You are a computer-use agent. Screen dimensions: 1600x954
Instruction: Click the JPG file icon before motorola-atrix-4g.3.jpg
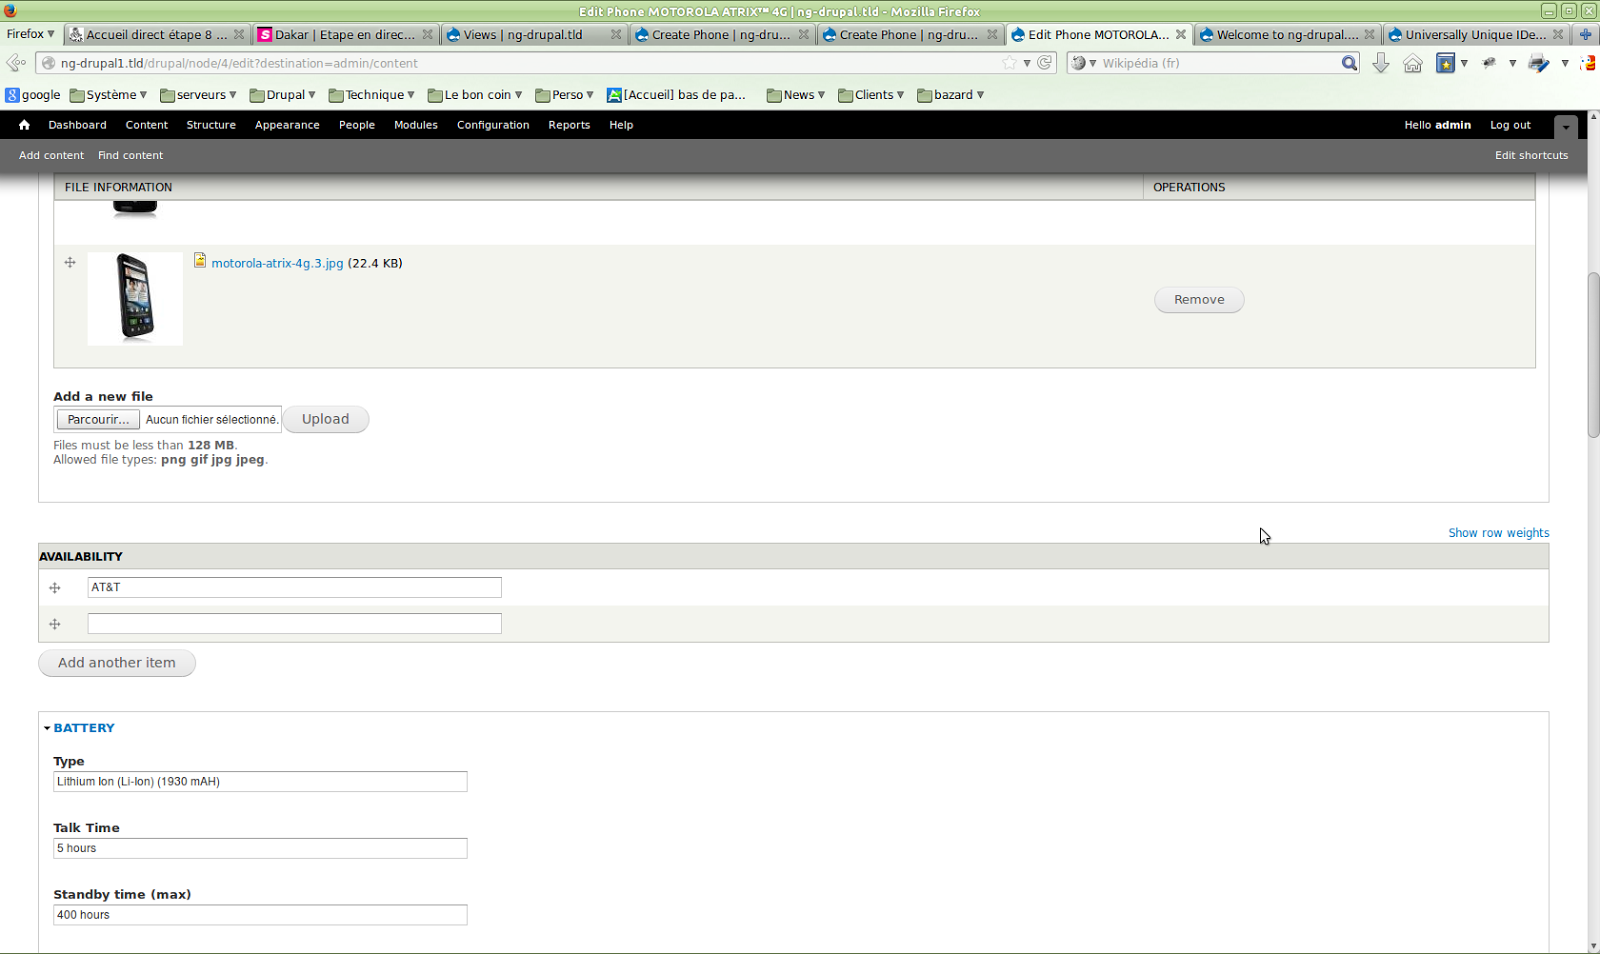click(x=200, y=260)
